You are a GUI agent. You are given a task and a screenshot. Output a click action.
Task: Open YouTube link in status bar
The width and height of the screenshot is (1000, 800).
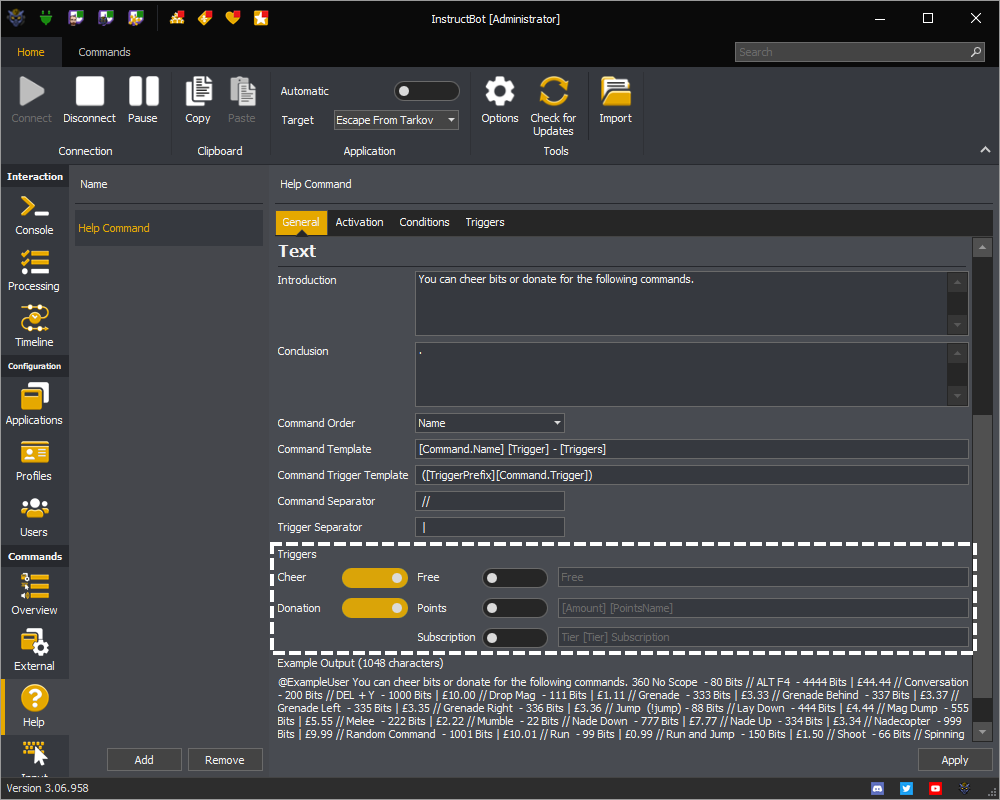[x=935, y=789]
